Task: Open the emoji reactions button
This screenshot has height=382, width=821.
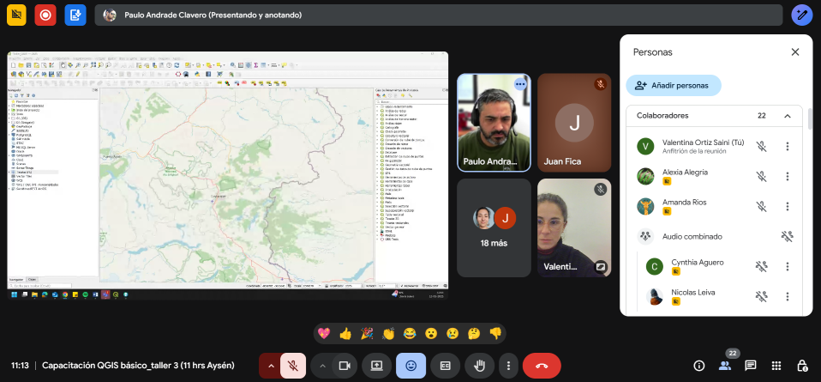Action: (411, 366)
